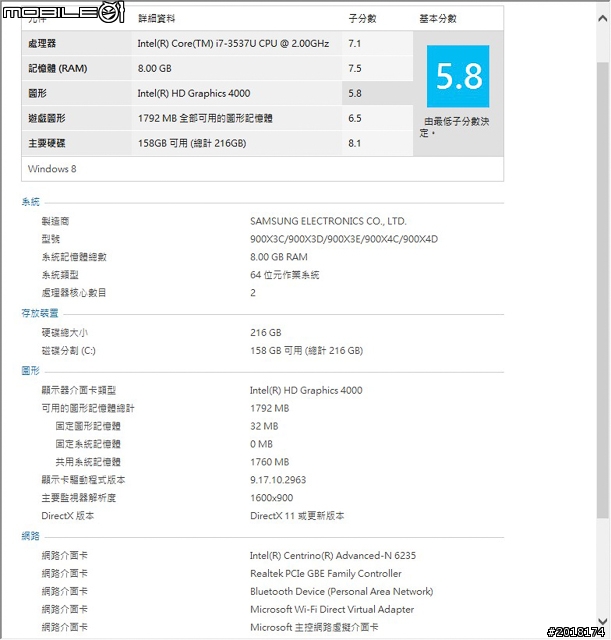
Task: Click the 顯示卡驅動程式版本 label
Action: (x=83, y=480)
